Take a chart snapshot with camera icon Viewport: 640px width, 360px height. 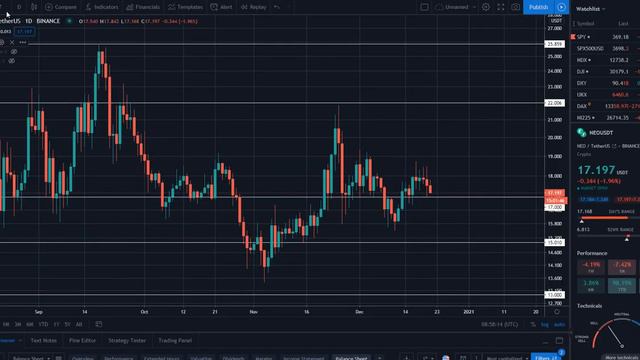(x=516, y=7)
